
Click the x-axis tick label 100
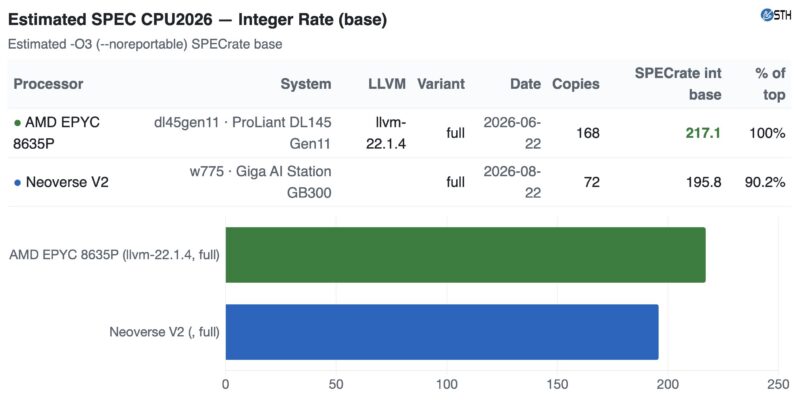446,384
